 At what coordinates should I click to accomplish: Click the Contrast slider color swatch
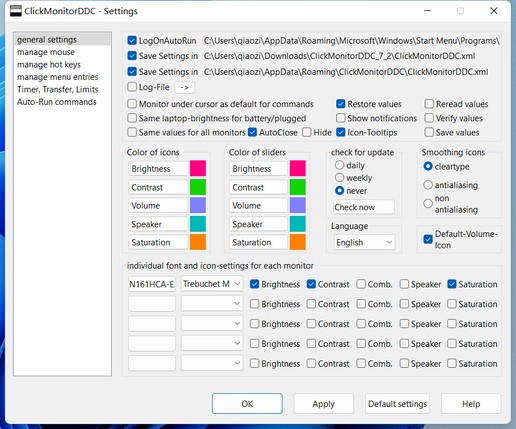point(298,187)
